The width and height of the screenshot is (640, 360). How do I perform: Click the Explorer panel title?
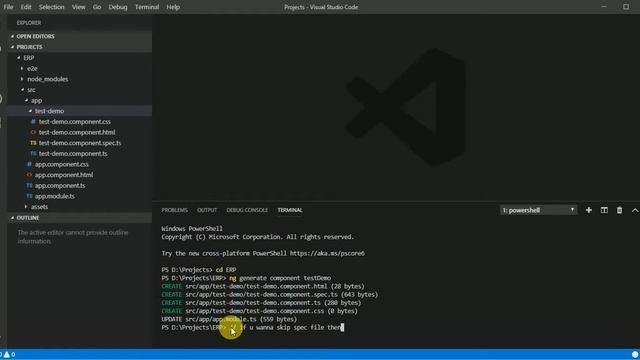[x=29, y=23]
